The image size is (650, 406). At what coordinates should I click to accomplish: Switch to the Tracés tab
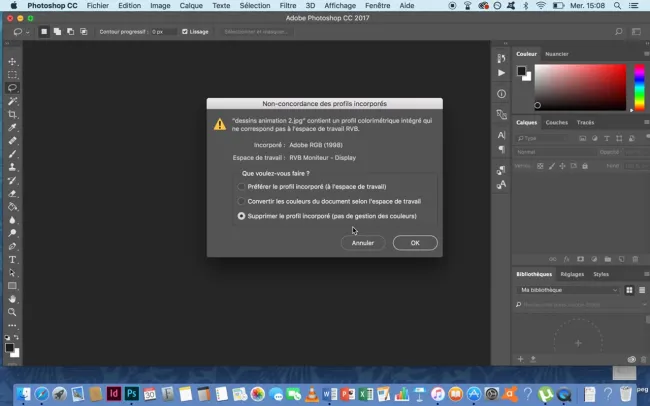coord(585,122)
